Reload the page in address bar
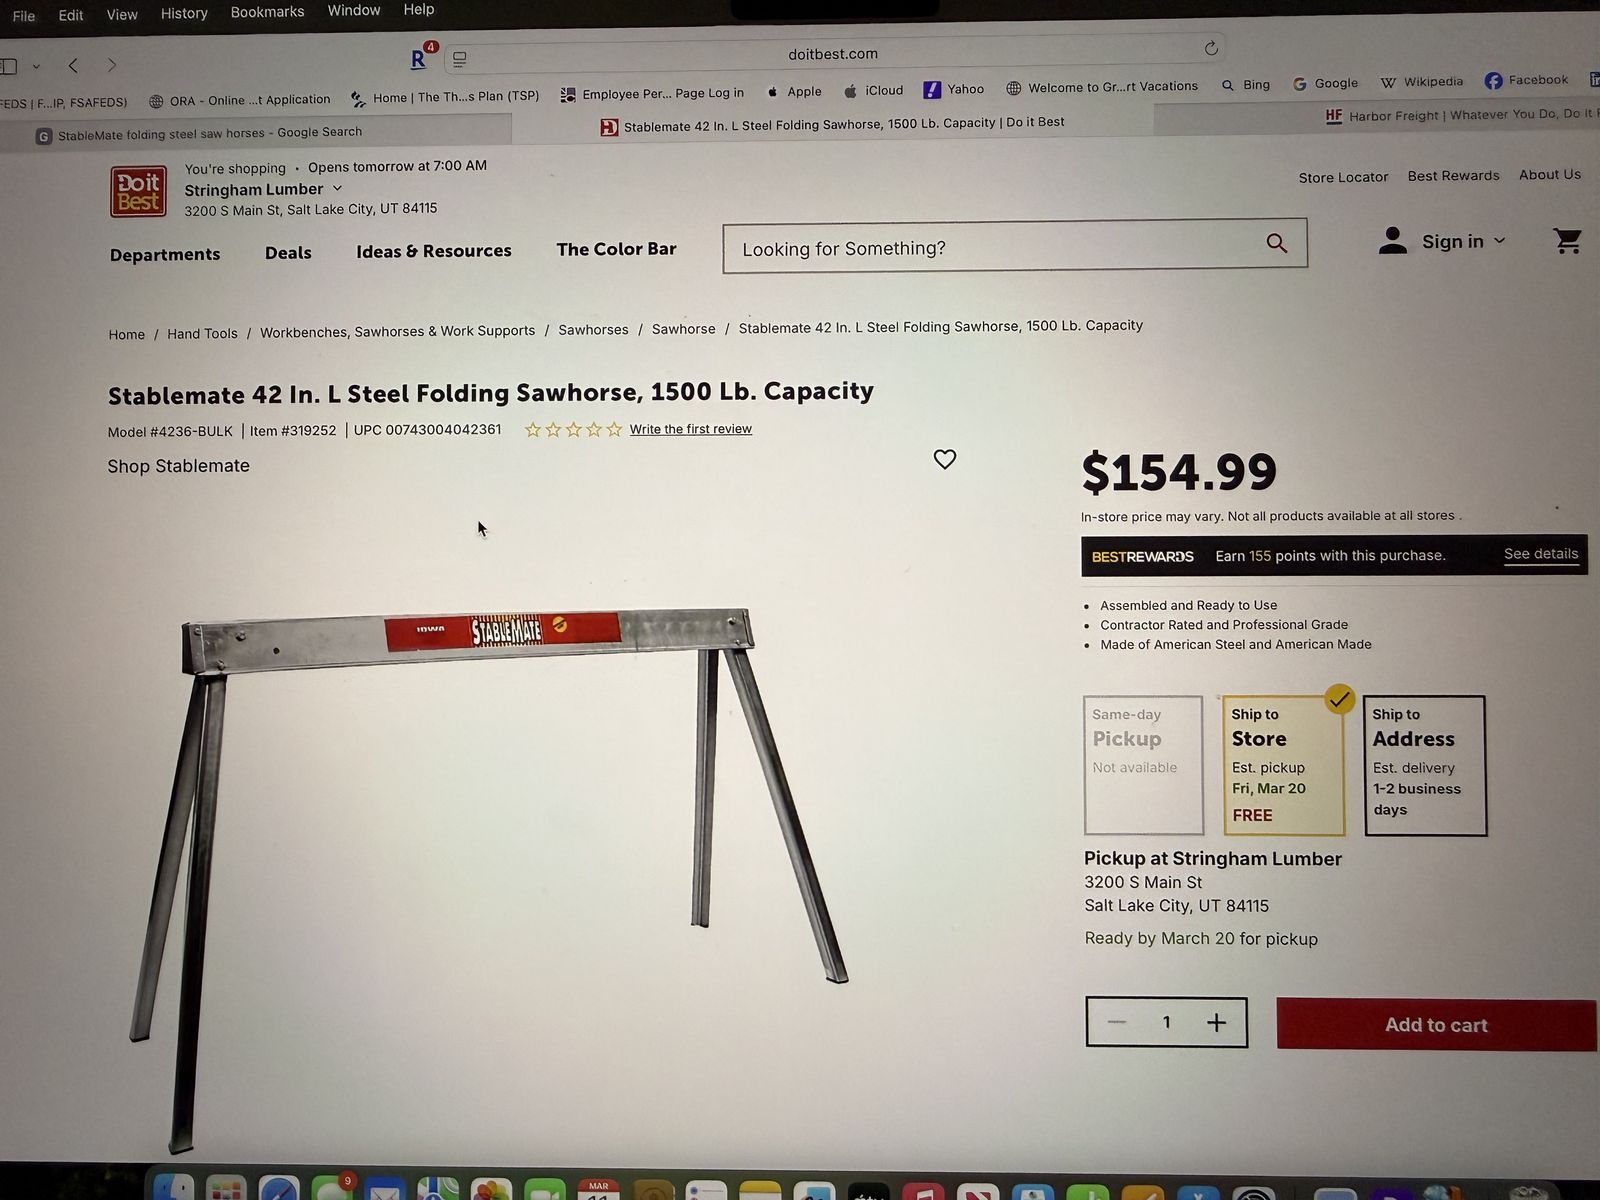The image size is (1600, 1200). coord(1211,48)
